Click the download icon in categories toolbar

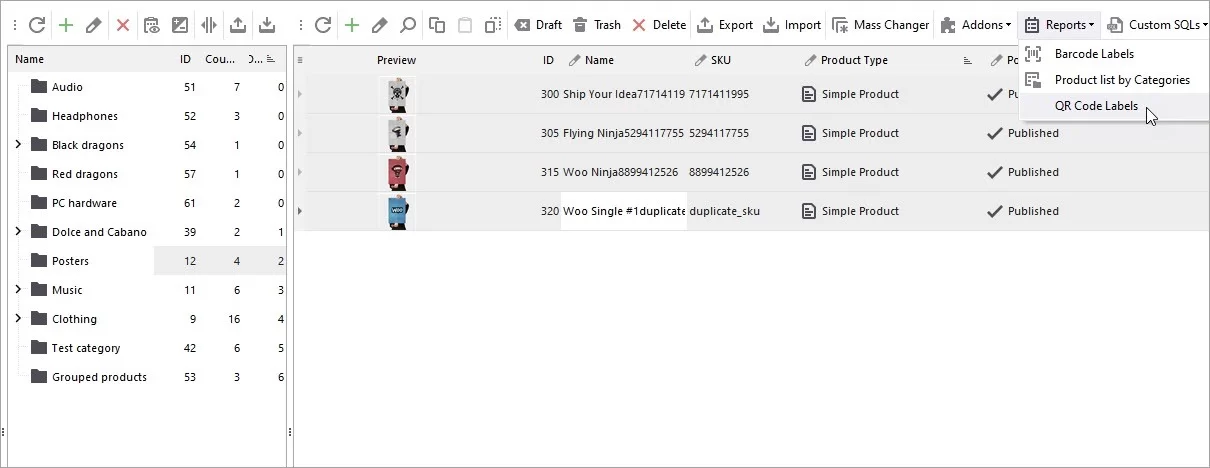(267, 25)
